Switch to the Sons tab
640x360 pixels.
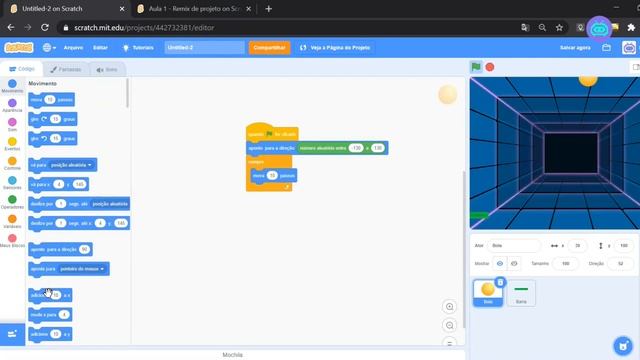(107, 70)
